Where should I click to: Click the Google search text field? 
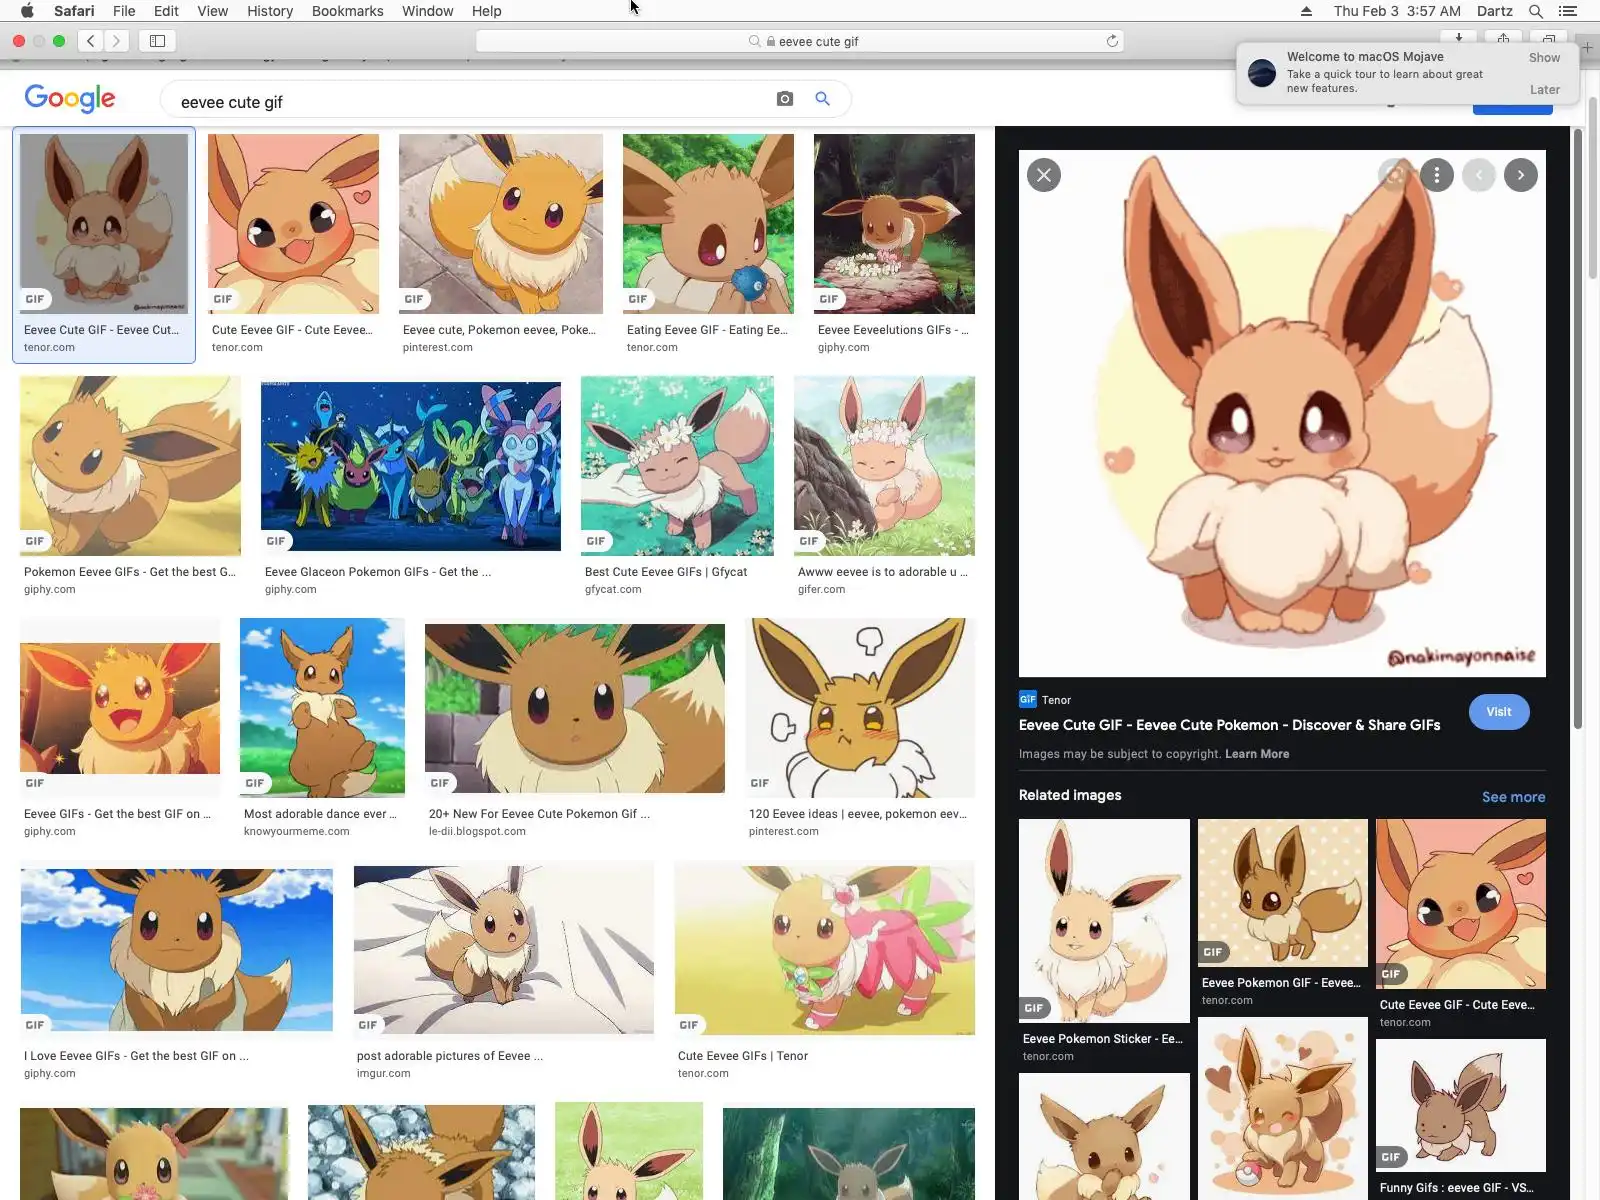point(470,102)
